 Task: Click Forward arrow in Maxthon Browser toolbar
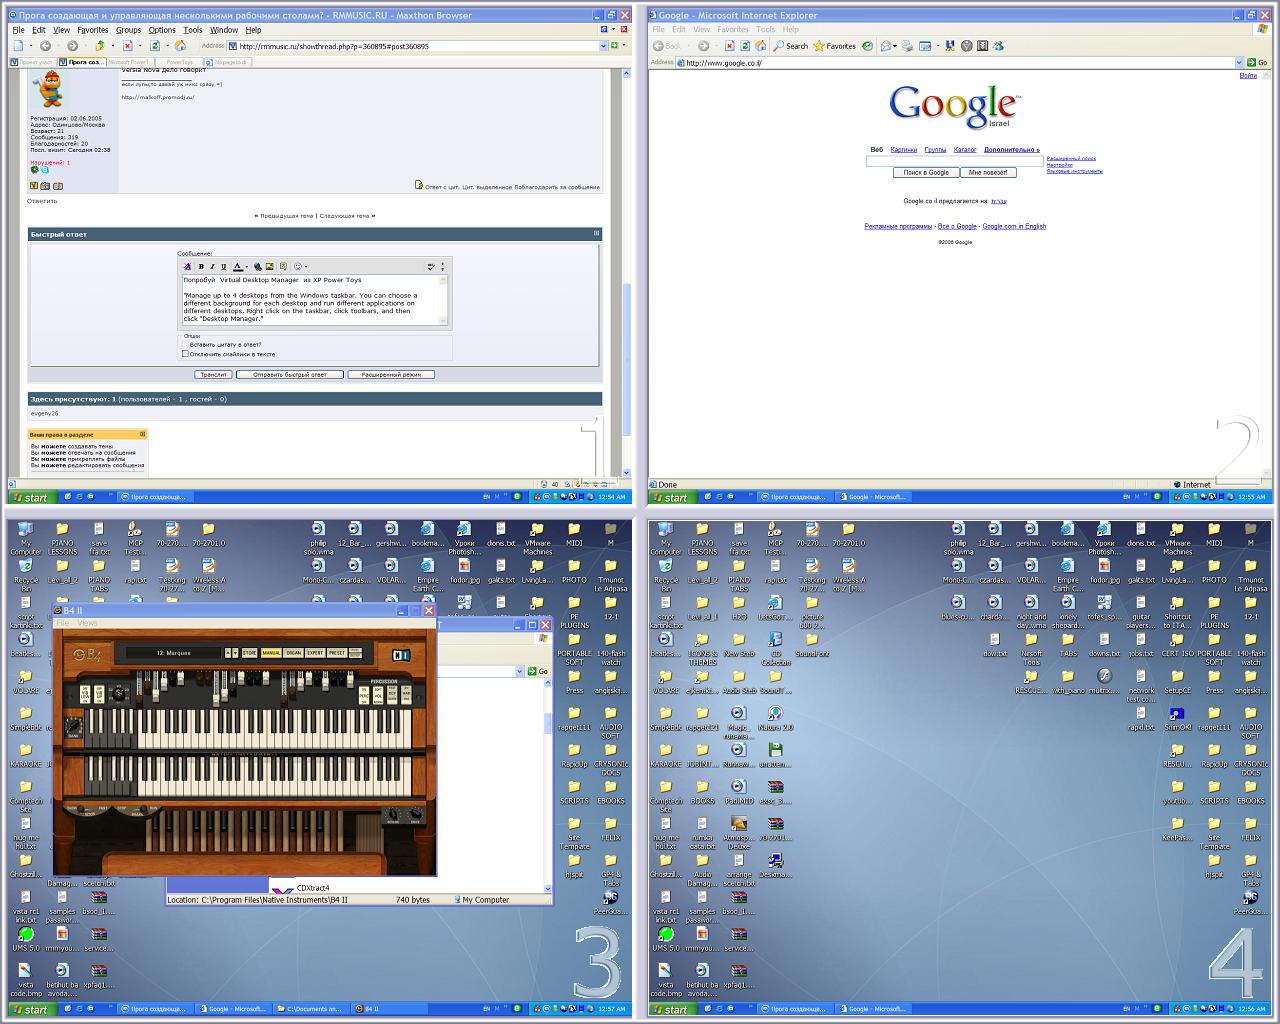point(73,46)
